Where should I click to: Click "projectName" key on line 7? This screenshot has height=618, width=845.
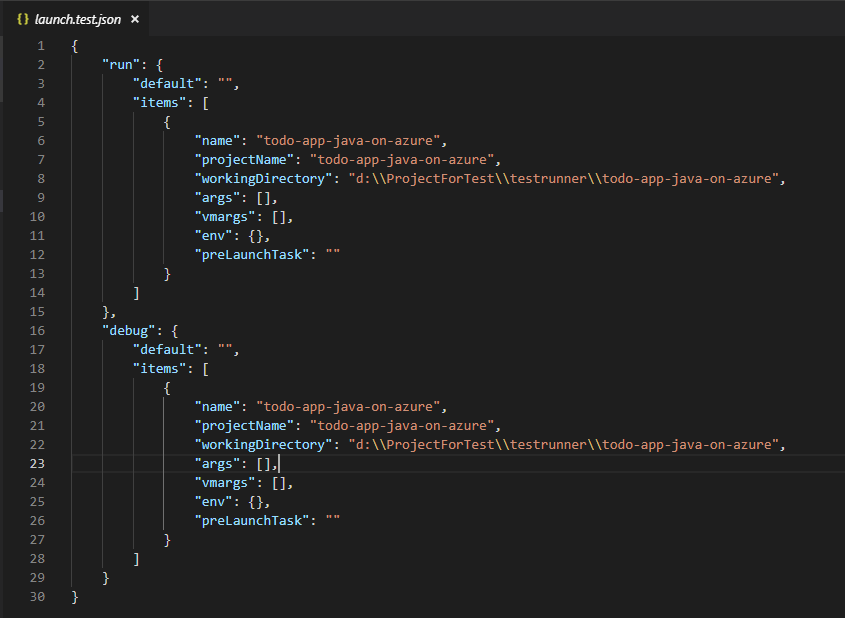(x=244, y=159)
